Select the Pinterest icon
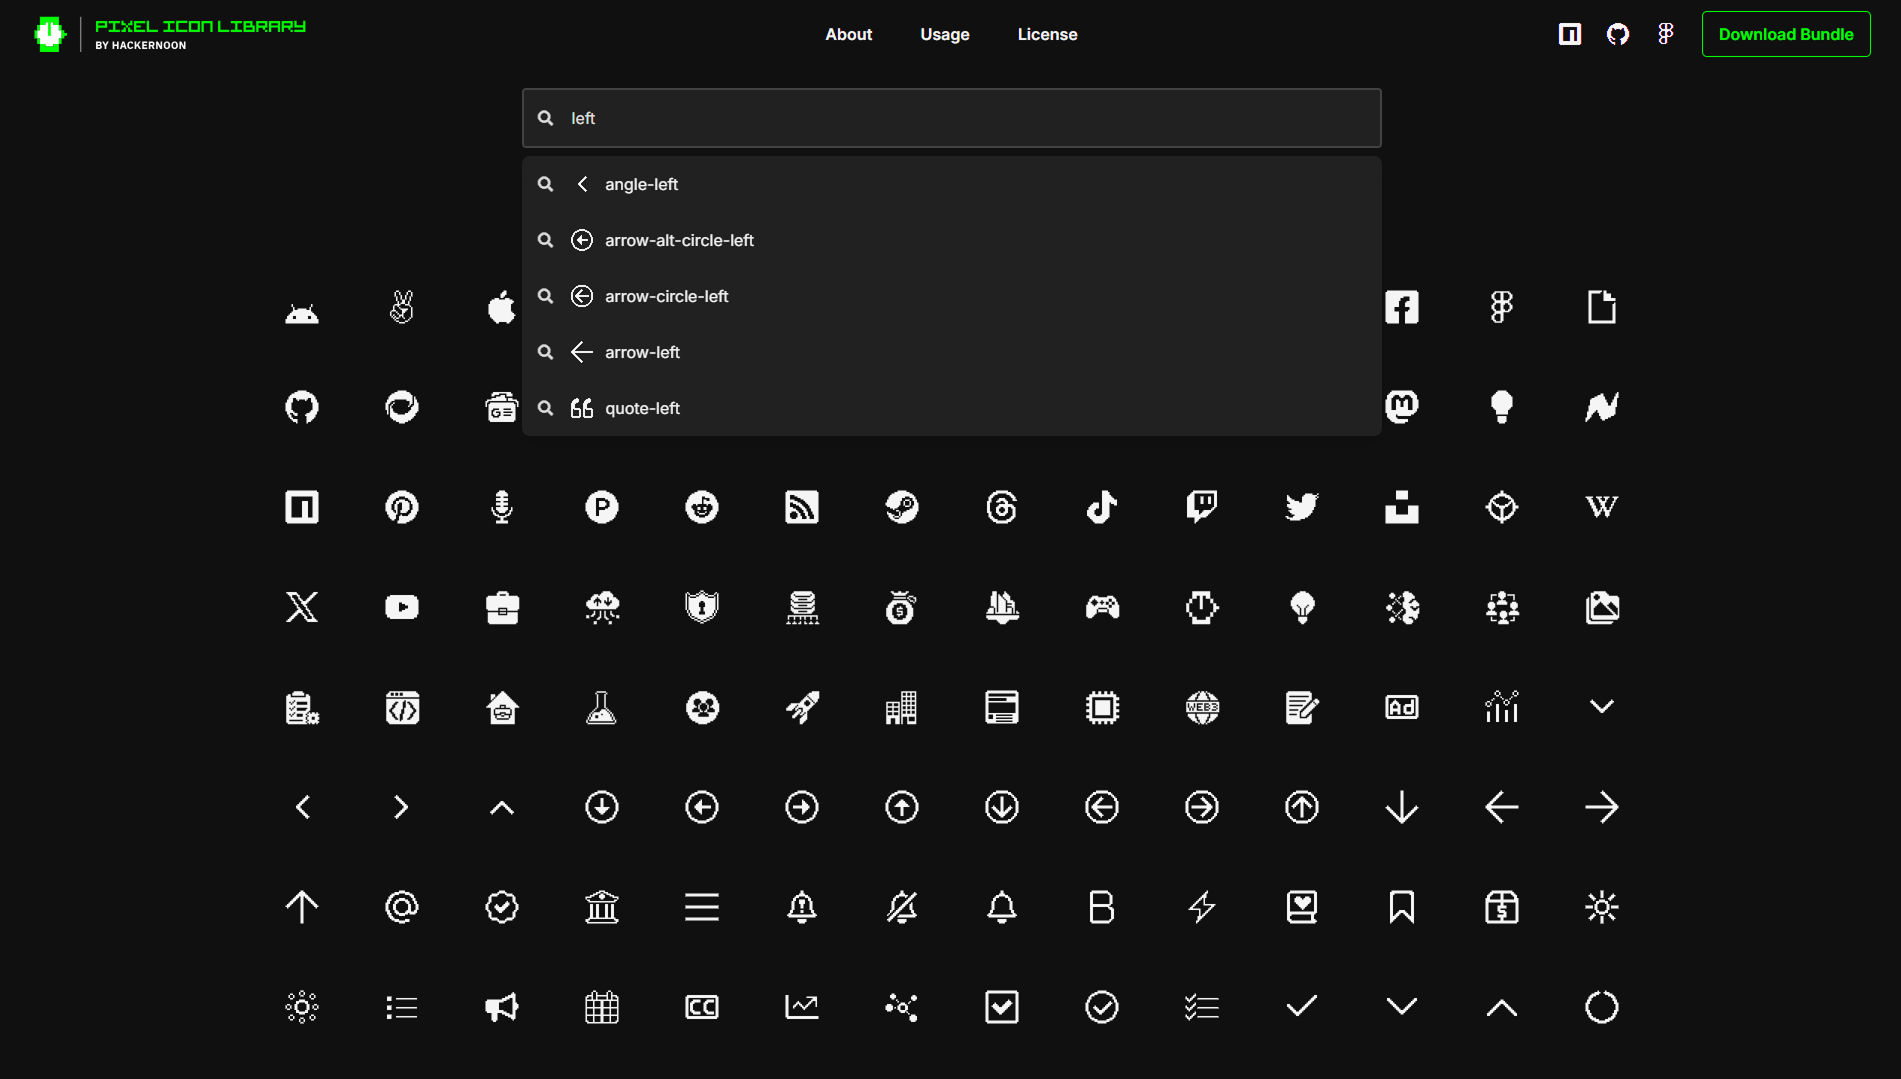This screenshot has width=1901, height=1079. coord(402,507)
